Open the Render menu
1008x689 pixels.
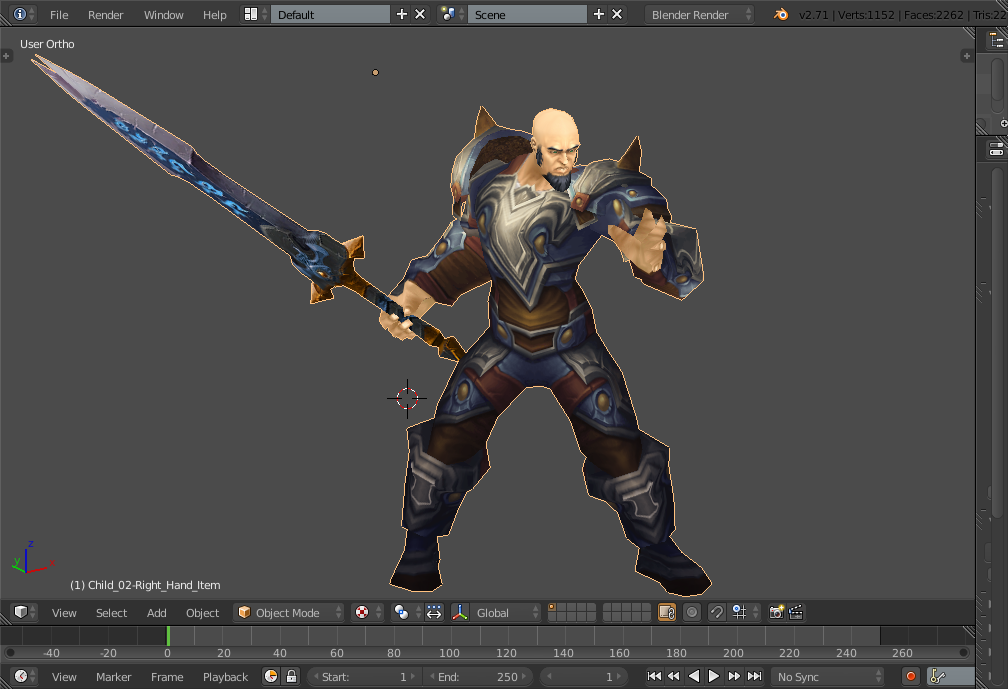[x=105, y=15]
